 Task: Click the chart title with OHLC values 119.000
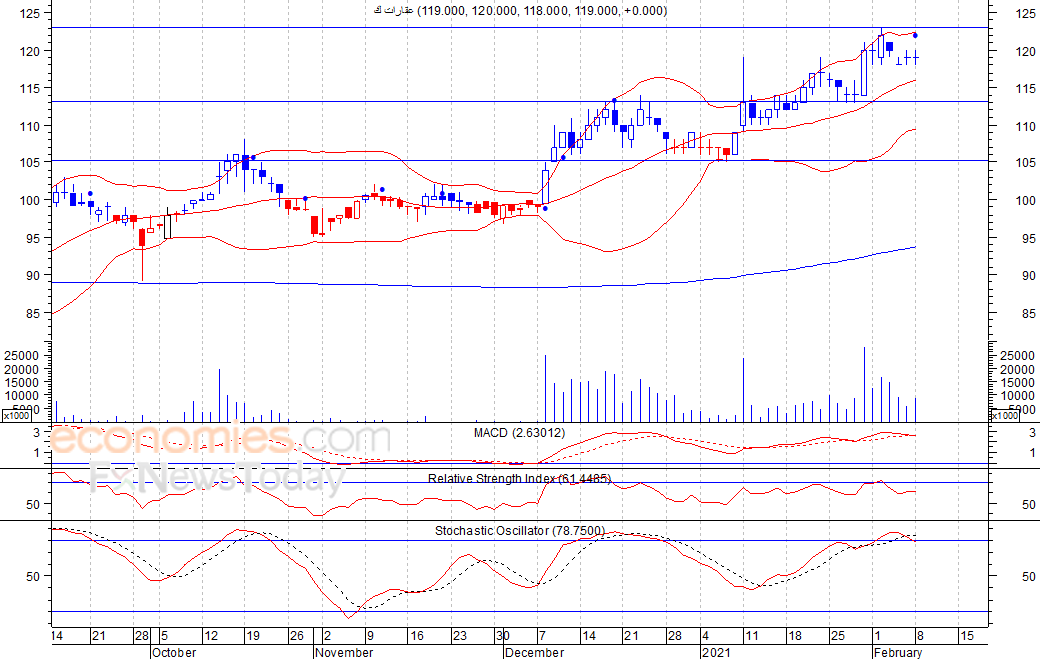(x=521, y=11)
